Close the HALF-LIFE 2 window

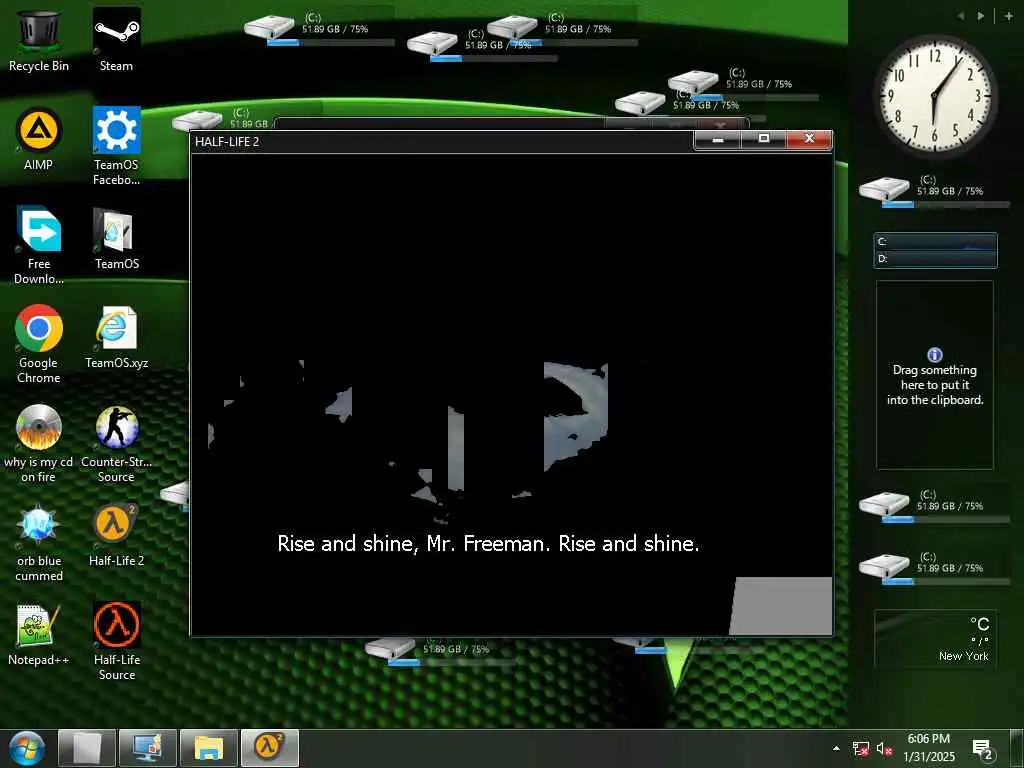(809, 140)
